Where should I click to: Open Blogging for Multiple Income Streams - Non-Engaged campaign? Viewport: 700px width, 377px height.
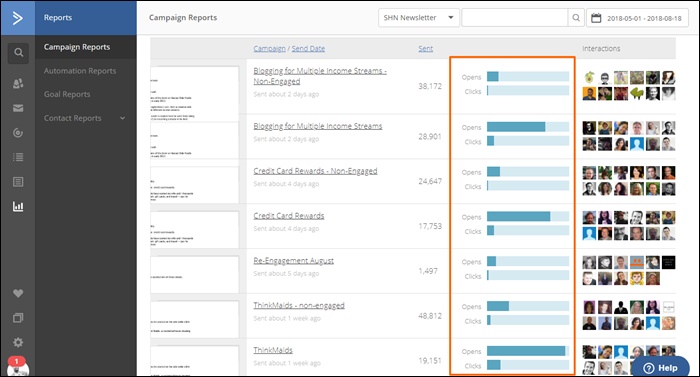click(320, 76)
